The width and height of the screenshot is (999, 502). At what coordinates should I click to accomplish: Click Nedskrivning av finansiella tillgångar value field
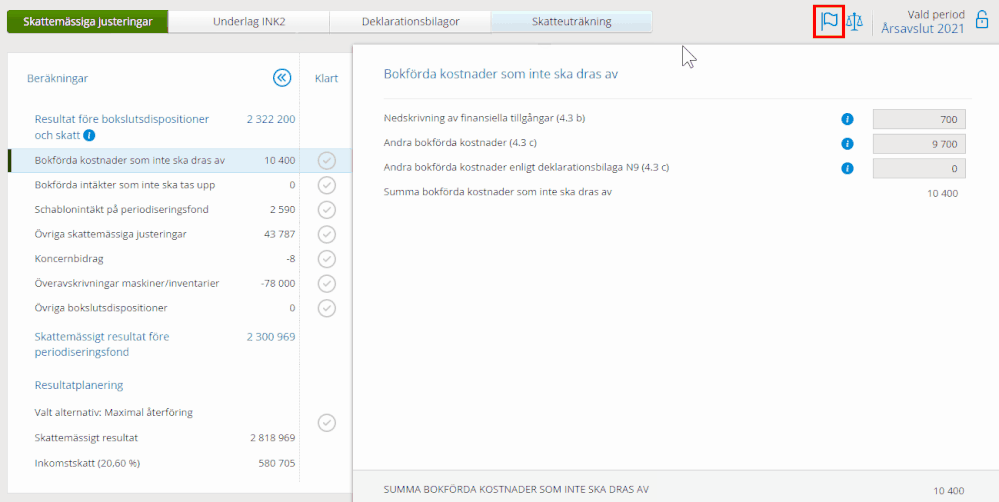point(919,119)
